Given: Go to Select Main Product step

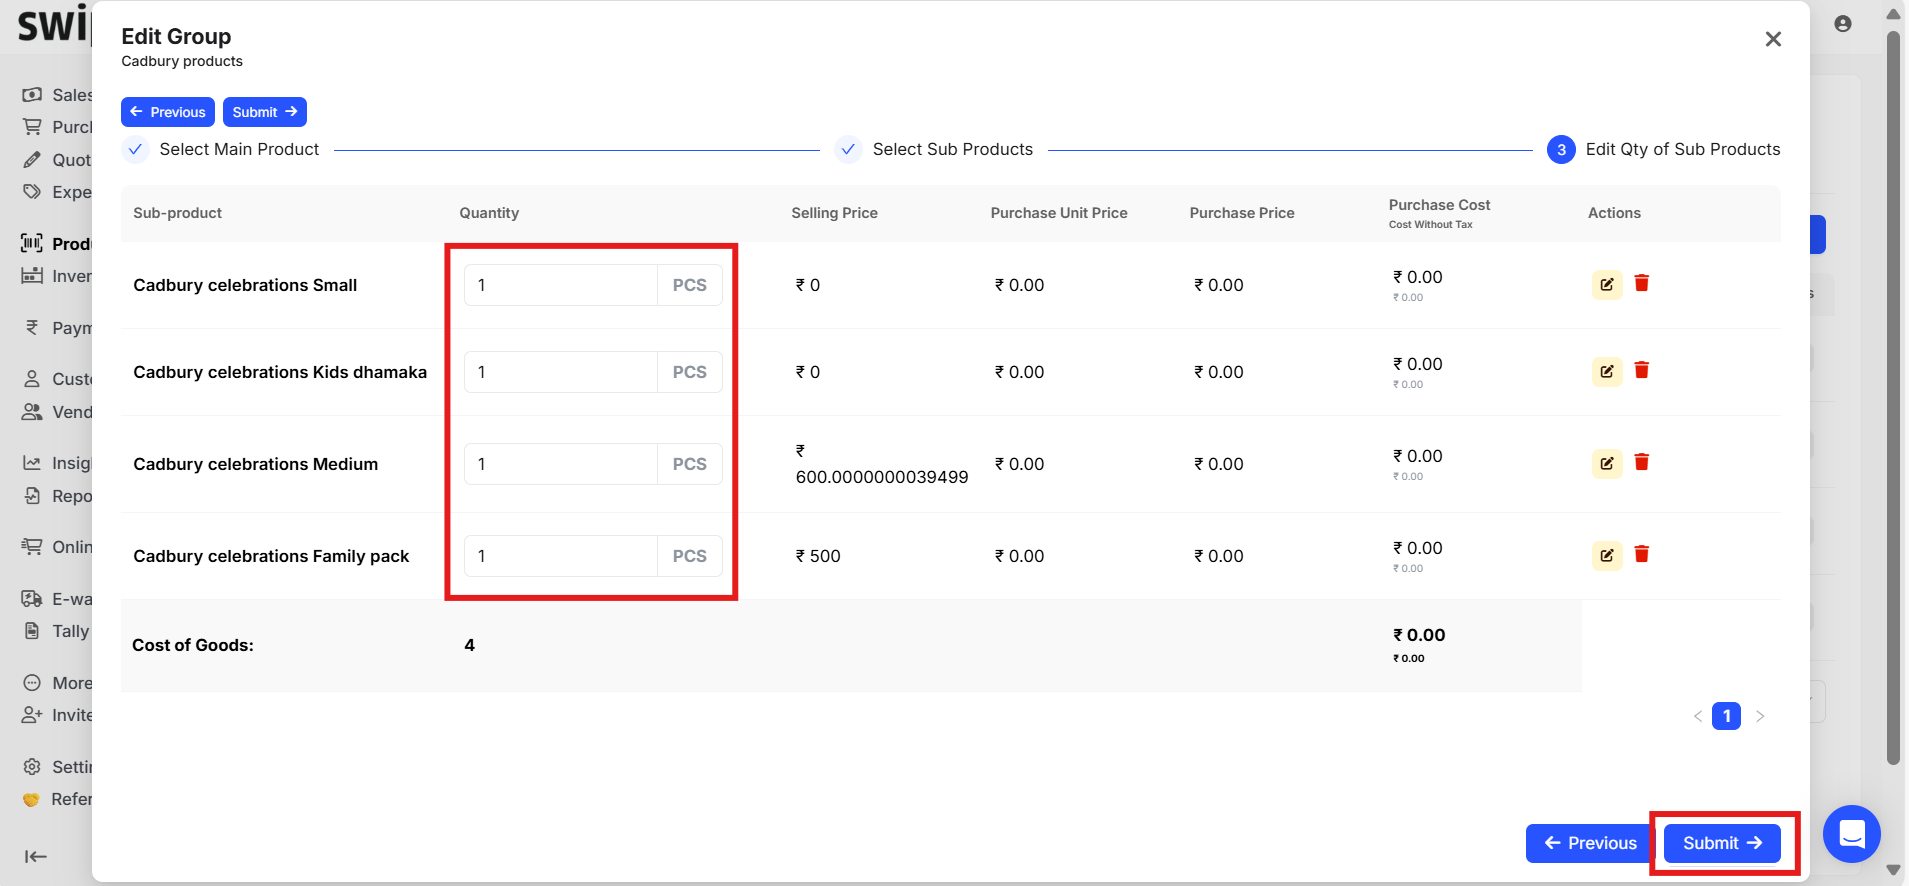Looking at the screenshot, I should click(x=221, y=149).
